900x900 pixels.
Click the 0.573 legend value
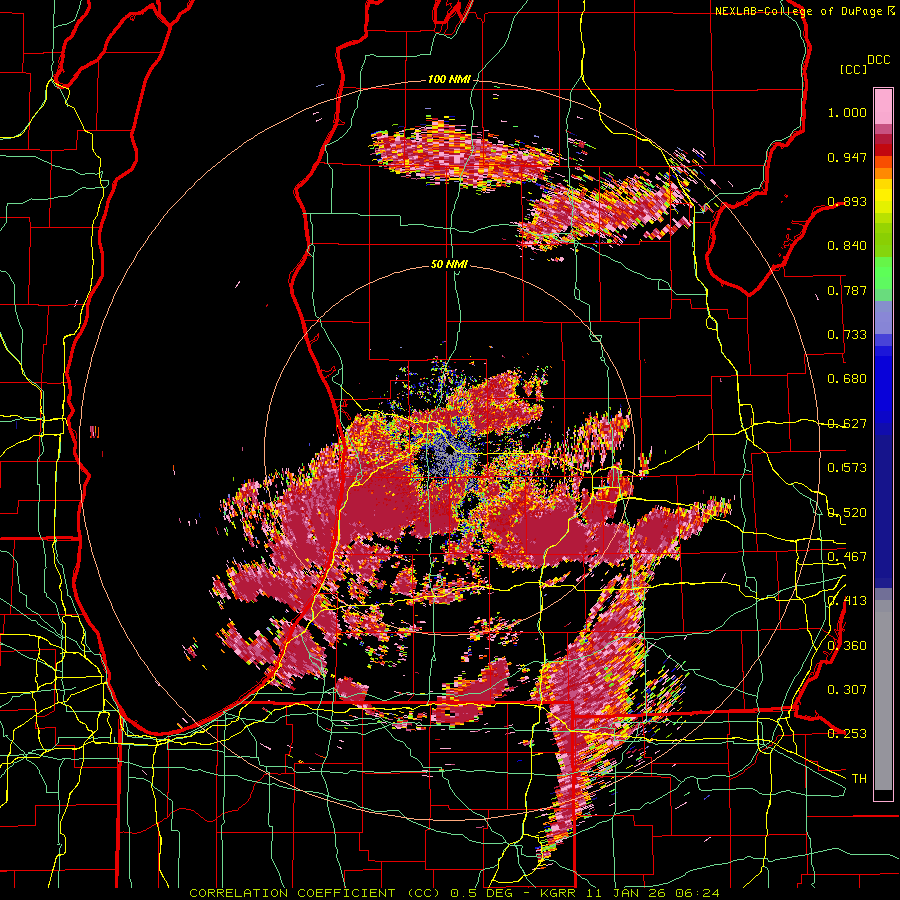pos(847,467)
